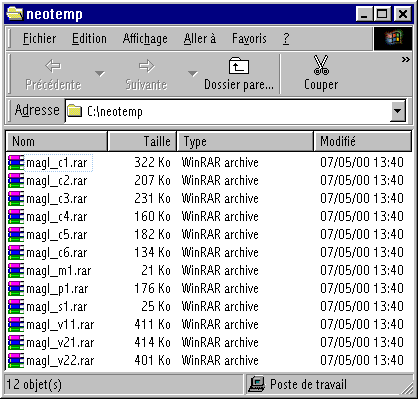Click the Précédente back arrow button
Screen dimensions: 418x399
(x=53, y=74)
